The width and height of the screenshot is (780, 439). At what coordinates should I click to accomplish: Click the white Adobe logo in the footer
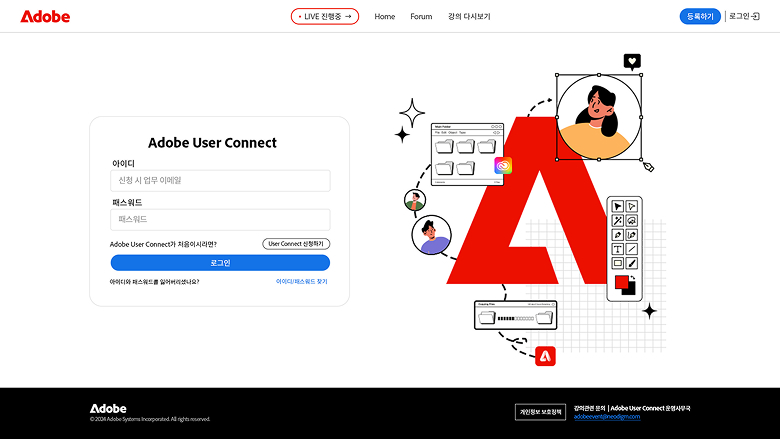tap(108, 408)
